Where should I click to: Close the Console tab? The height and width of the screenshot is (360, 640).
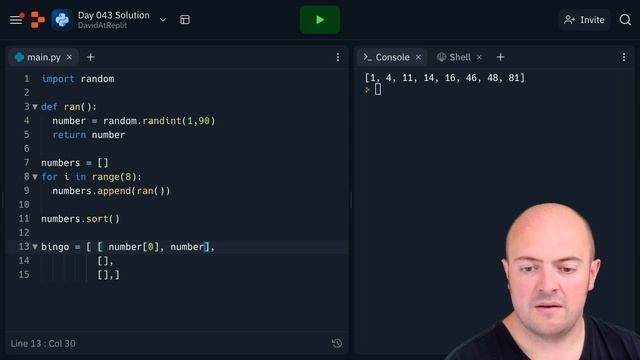(418, 57)
